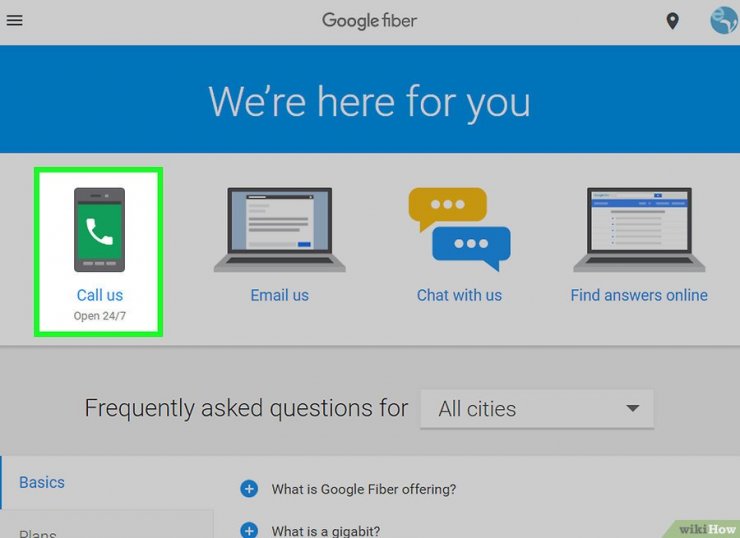Expand plus icon for What is a gigabit
The height and width of the screenshot is (538, 740).
(249, 530)
